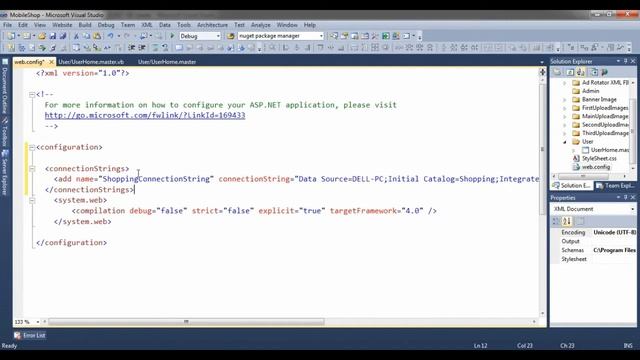The height and width of the screenshot is (360, 640).
Task: Click the Copy icon in the toolbar
Action: click(86, 36)
